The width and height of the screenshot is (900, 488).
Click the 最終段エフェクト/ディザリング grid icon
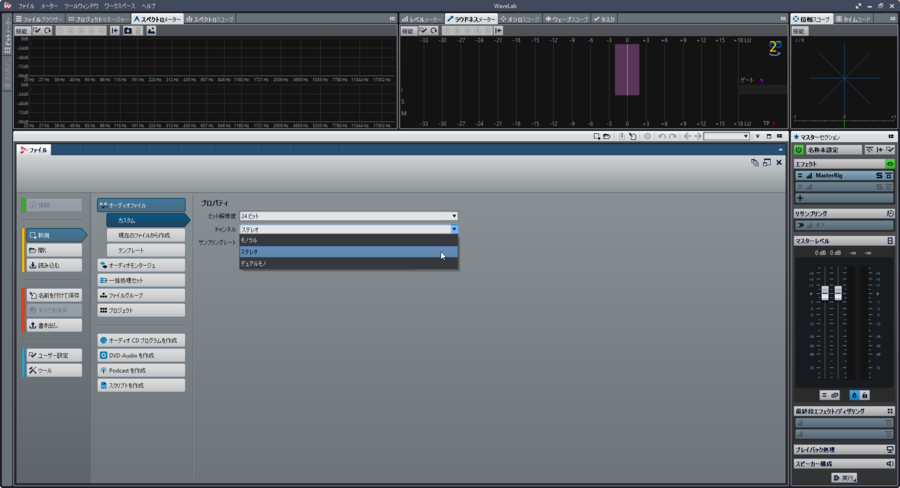tap(890, 411)
